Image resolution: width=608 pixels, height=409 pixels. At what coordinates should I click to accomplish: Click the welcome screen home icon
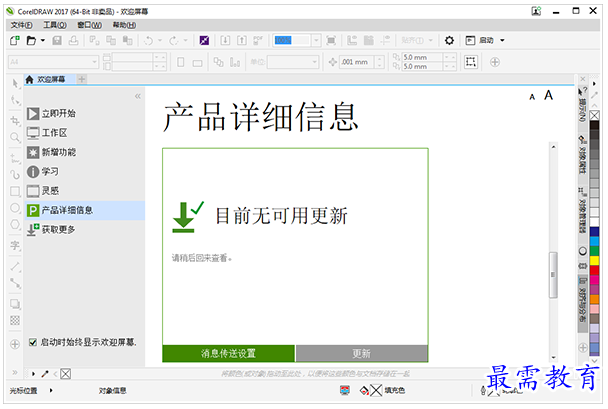pyautogui.click(x=29, y=79)
